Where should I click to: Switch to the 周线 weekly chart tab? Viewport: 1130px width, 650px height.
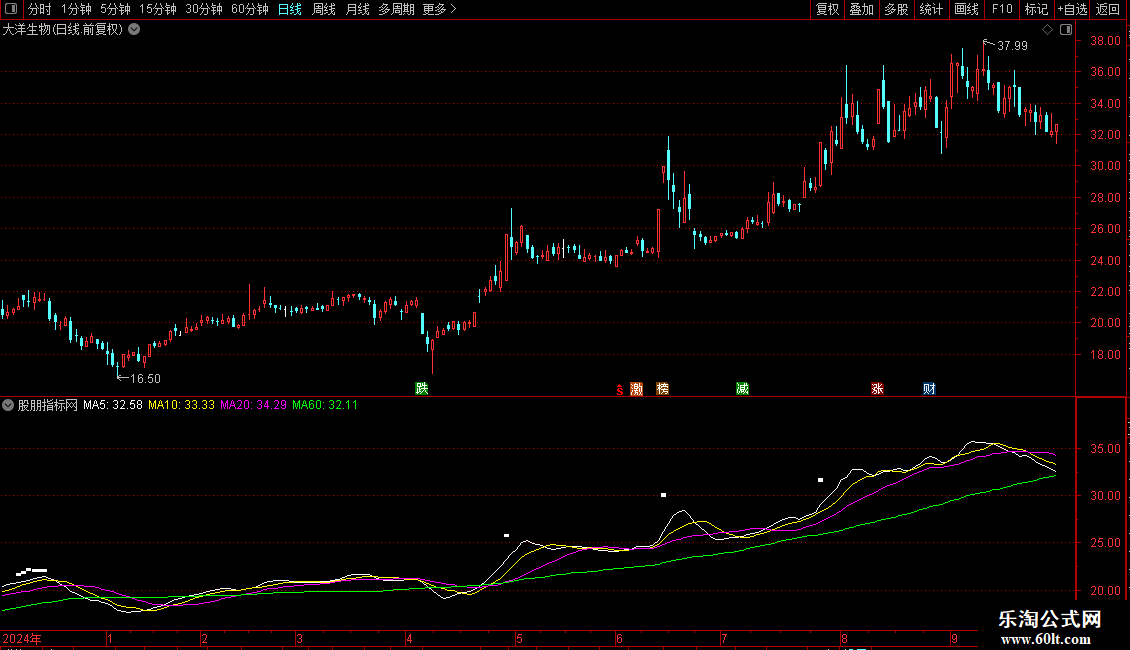324,9
